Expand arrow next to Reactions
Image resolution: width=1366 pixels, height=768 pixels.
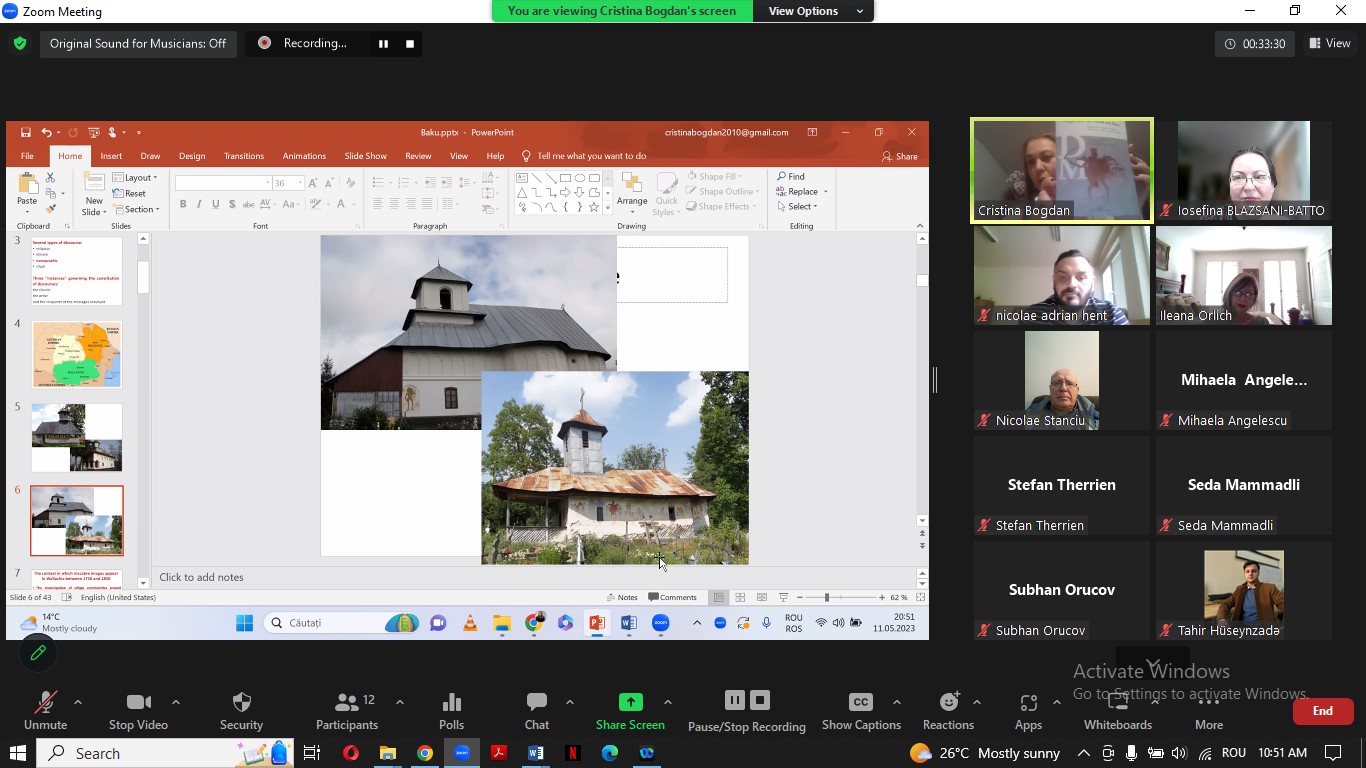pos(977,702)
